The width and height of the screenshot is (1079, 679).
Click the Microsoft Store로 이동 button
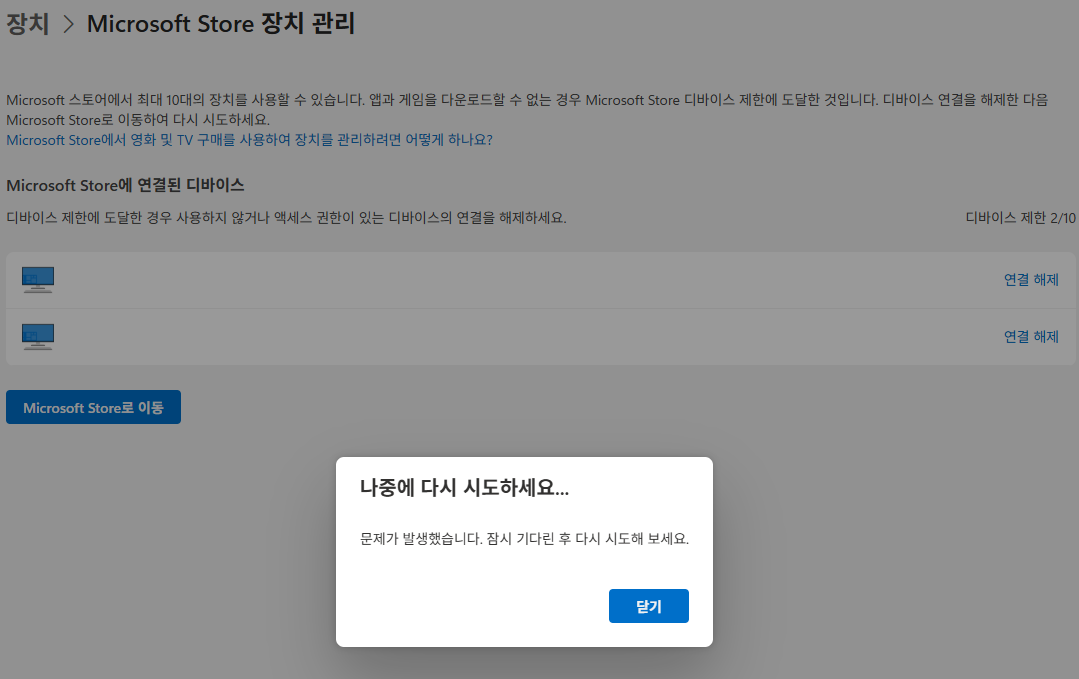(93, 407)
